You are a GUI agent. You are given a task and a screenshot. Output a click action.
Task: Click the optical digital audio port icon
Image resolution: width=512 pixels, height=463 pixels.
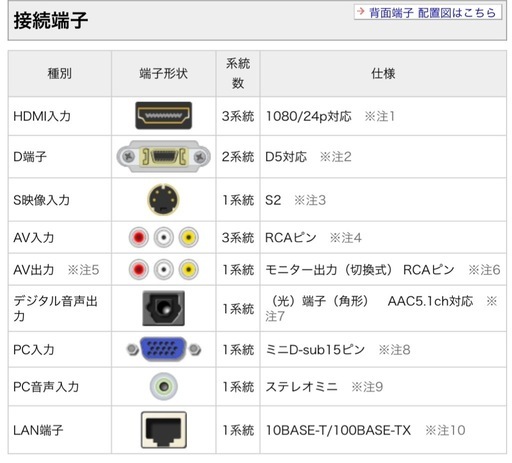pos(163,308)
